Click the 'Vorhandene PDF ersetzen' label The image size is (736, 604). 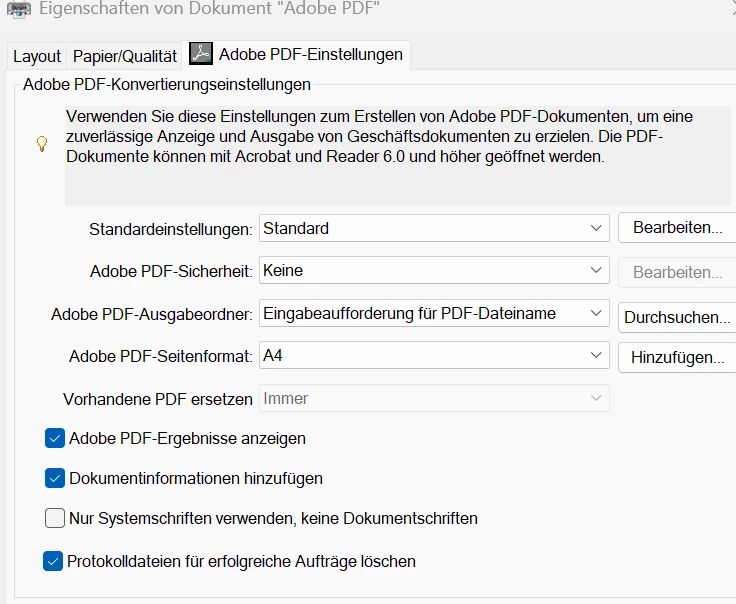click(158, 399)
